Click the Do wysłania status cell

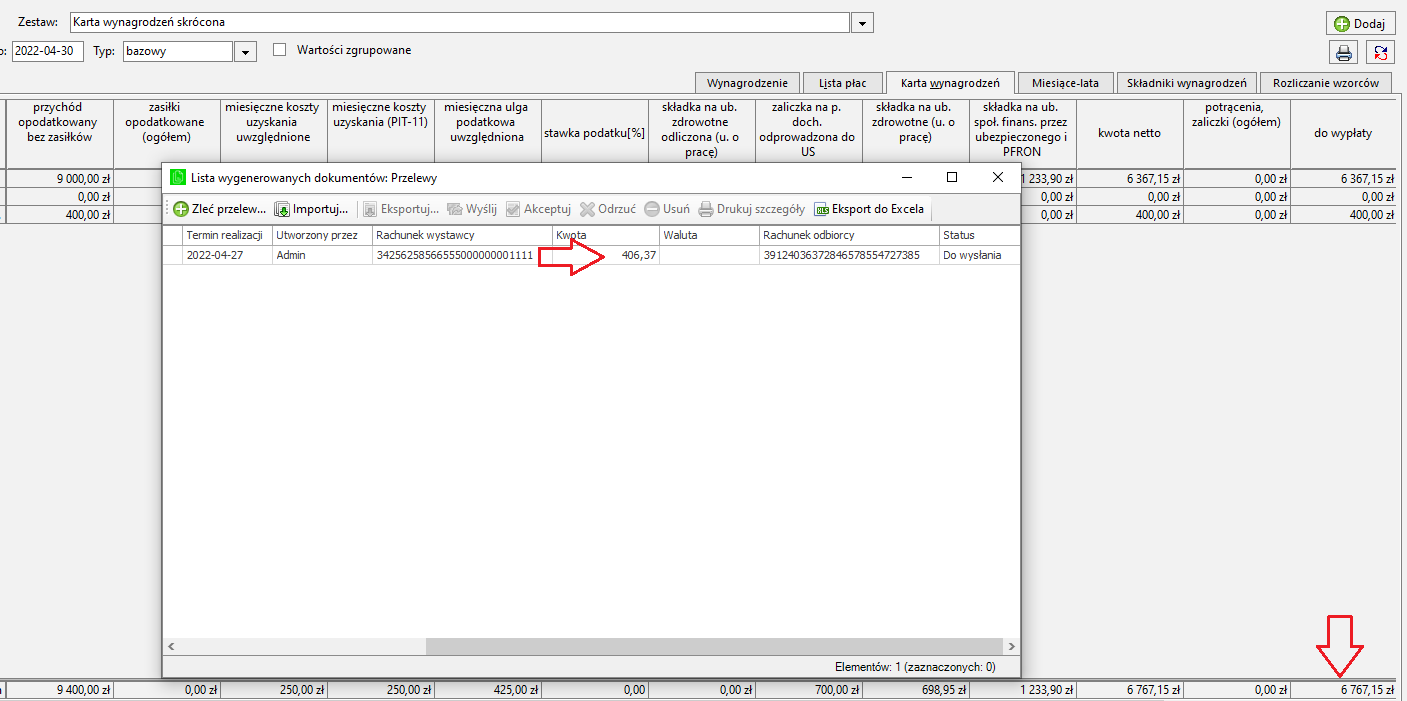tap(978, 255)
